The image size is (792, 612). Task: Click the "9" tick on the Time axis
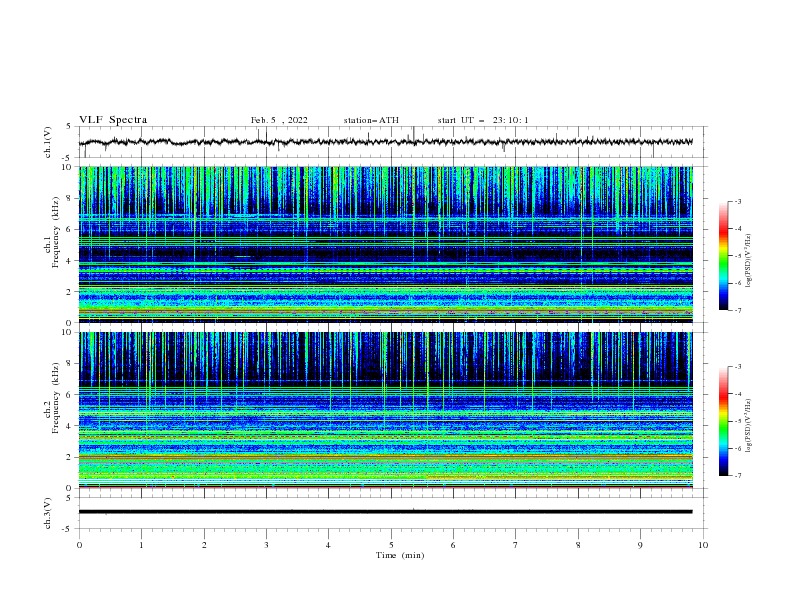point(640,545)
